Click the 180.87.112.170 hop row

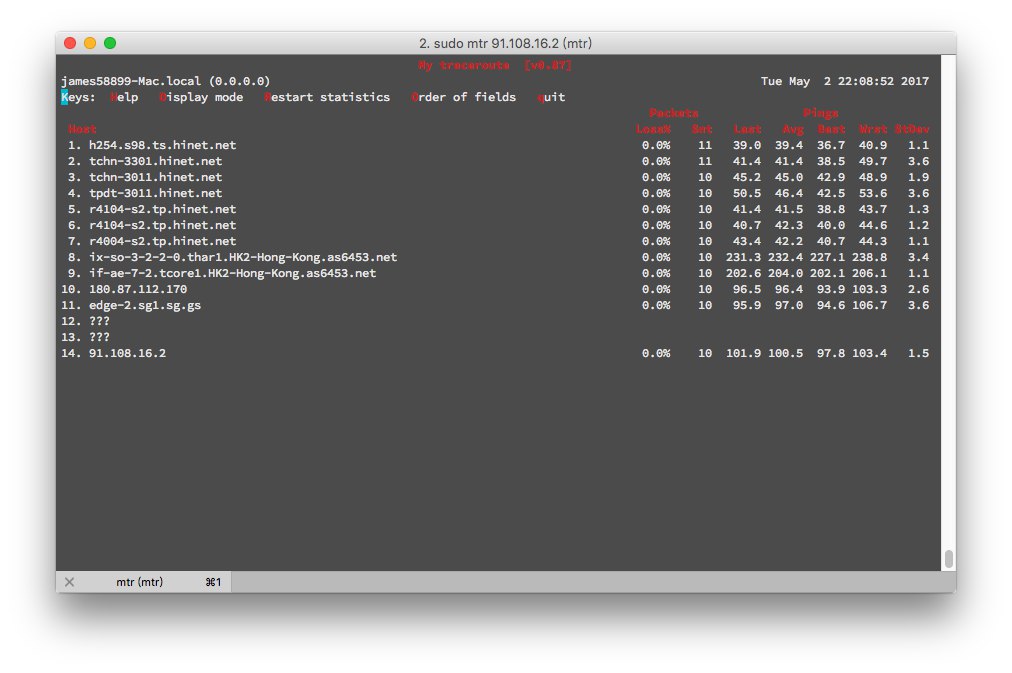click(x=137, y=289)
